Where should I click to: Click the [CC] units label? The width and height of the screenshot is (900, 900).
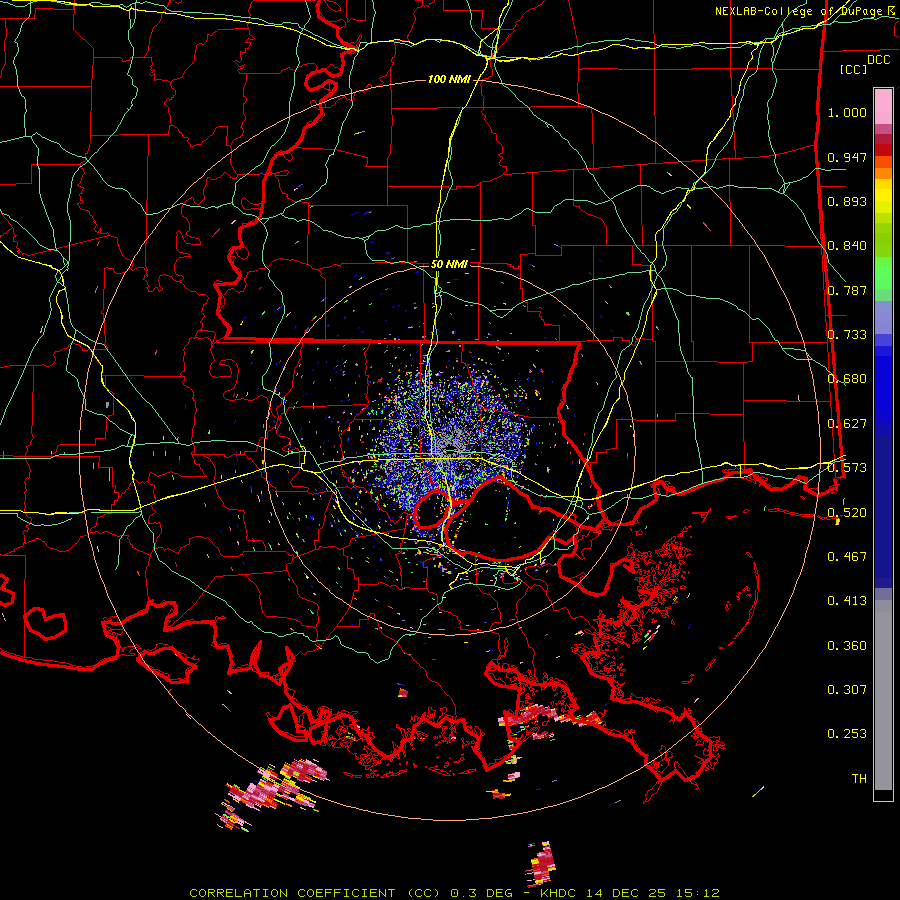coord(853,69)
